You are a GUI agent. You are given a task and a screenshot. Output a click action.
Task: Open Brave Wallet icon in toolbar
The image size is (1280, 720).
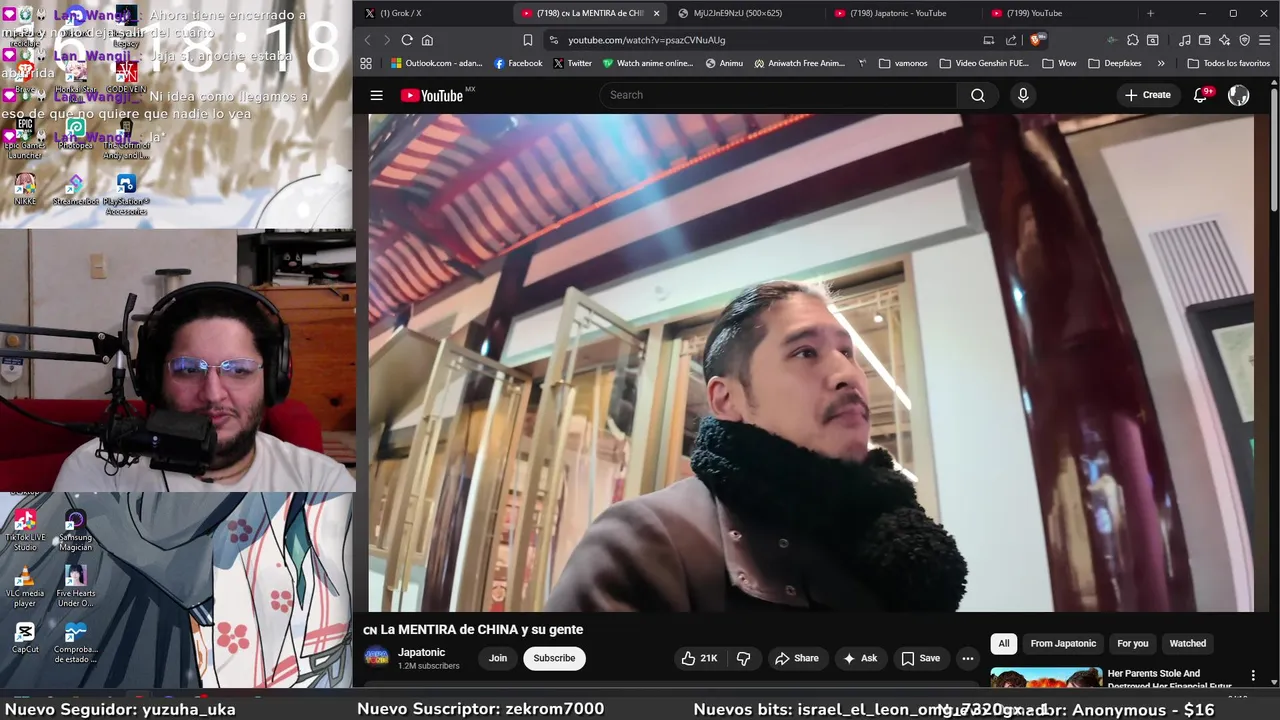click(x=1205, y=40)
